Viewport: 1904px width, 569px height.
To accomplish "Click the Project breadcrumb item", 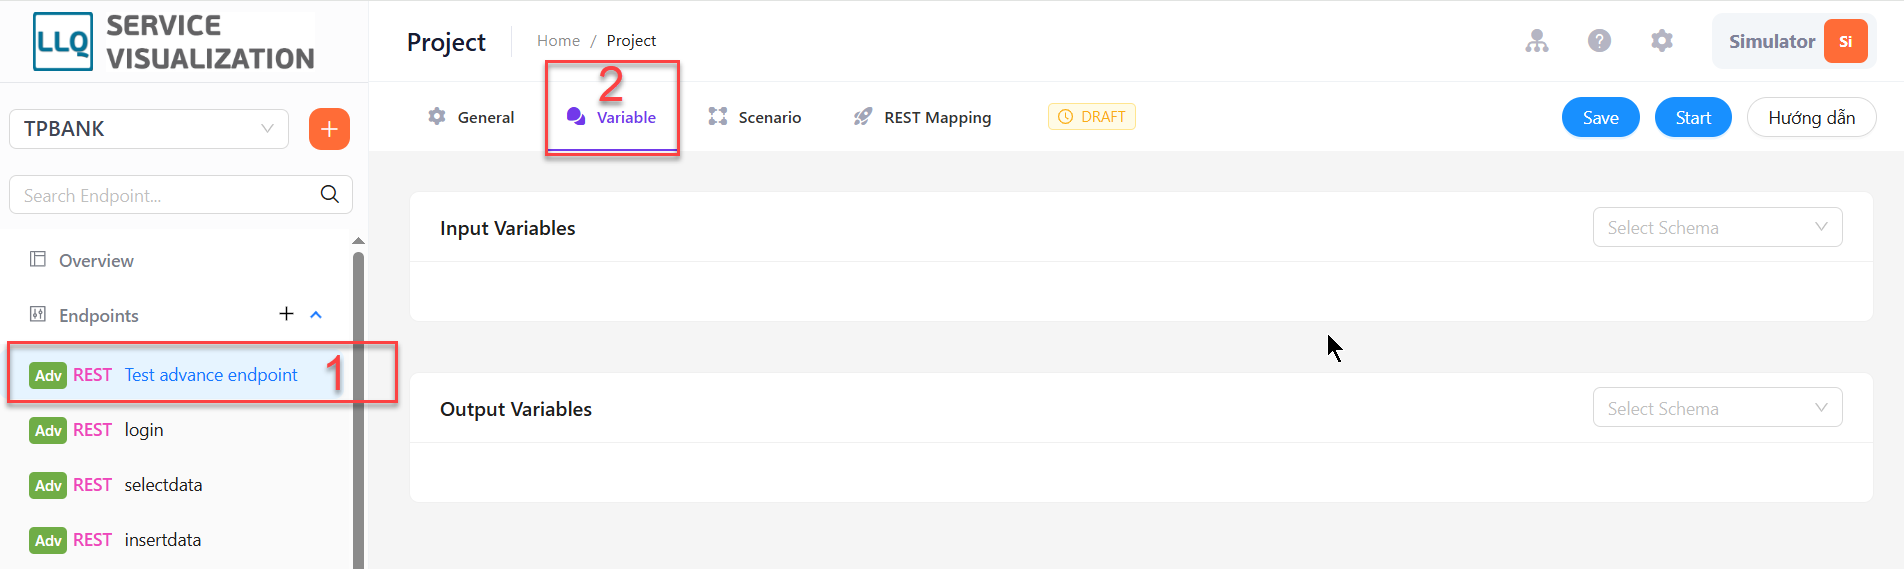I will pyautogui.click(x=631, y=41).
